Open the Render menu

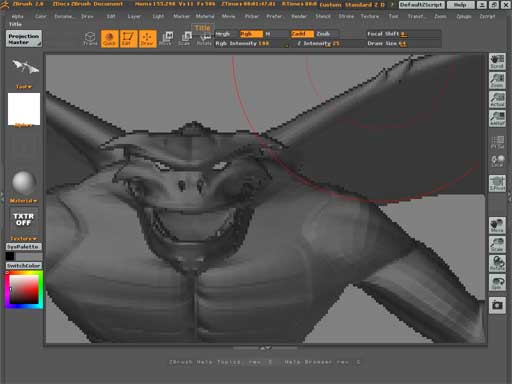click(299, 16)
